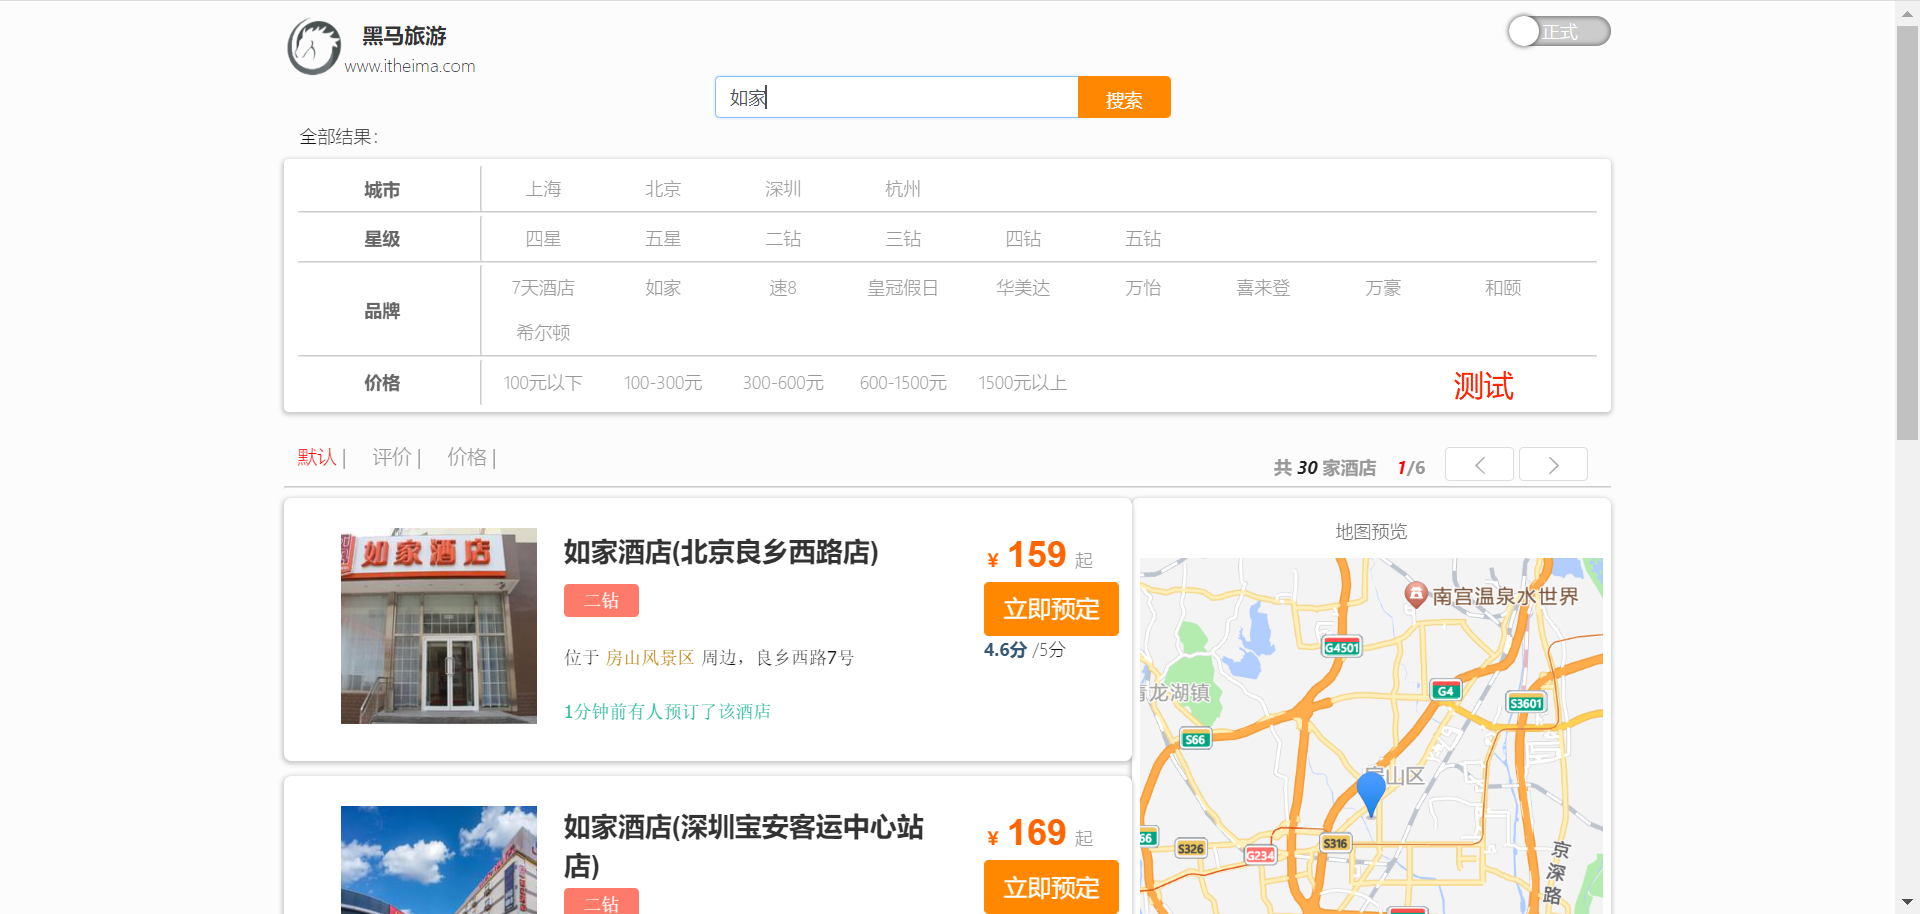
Task: Select star level 三钻
Action: pyautogui.click(x=903, y=239)
